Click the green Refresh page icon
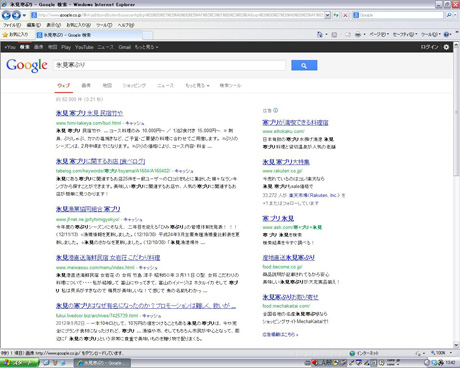The width and height of the screenshot is (460, 368). coord(336,15)
